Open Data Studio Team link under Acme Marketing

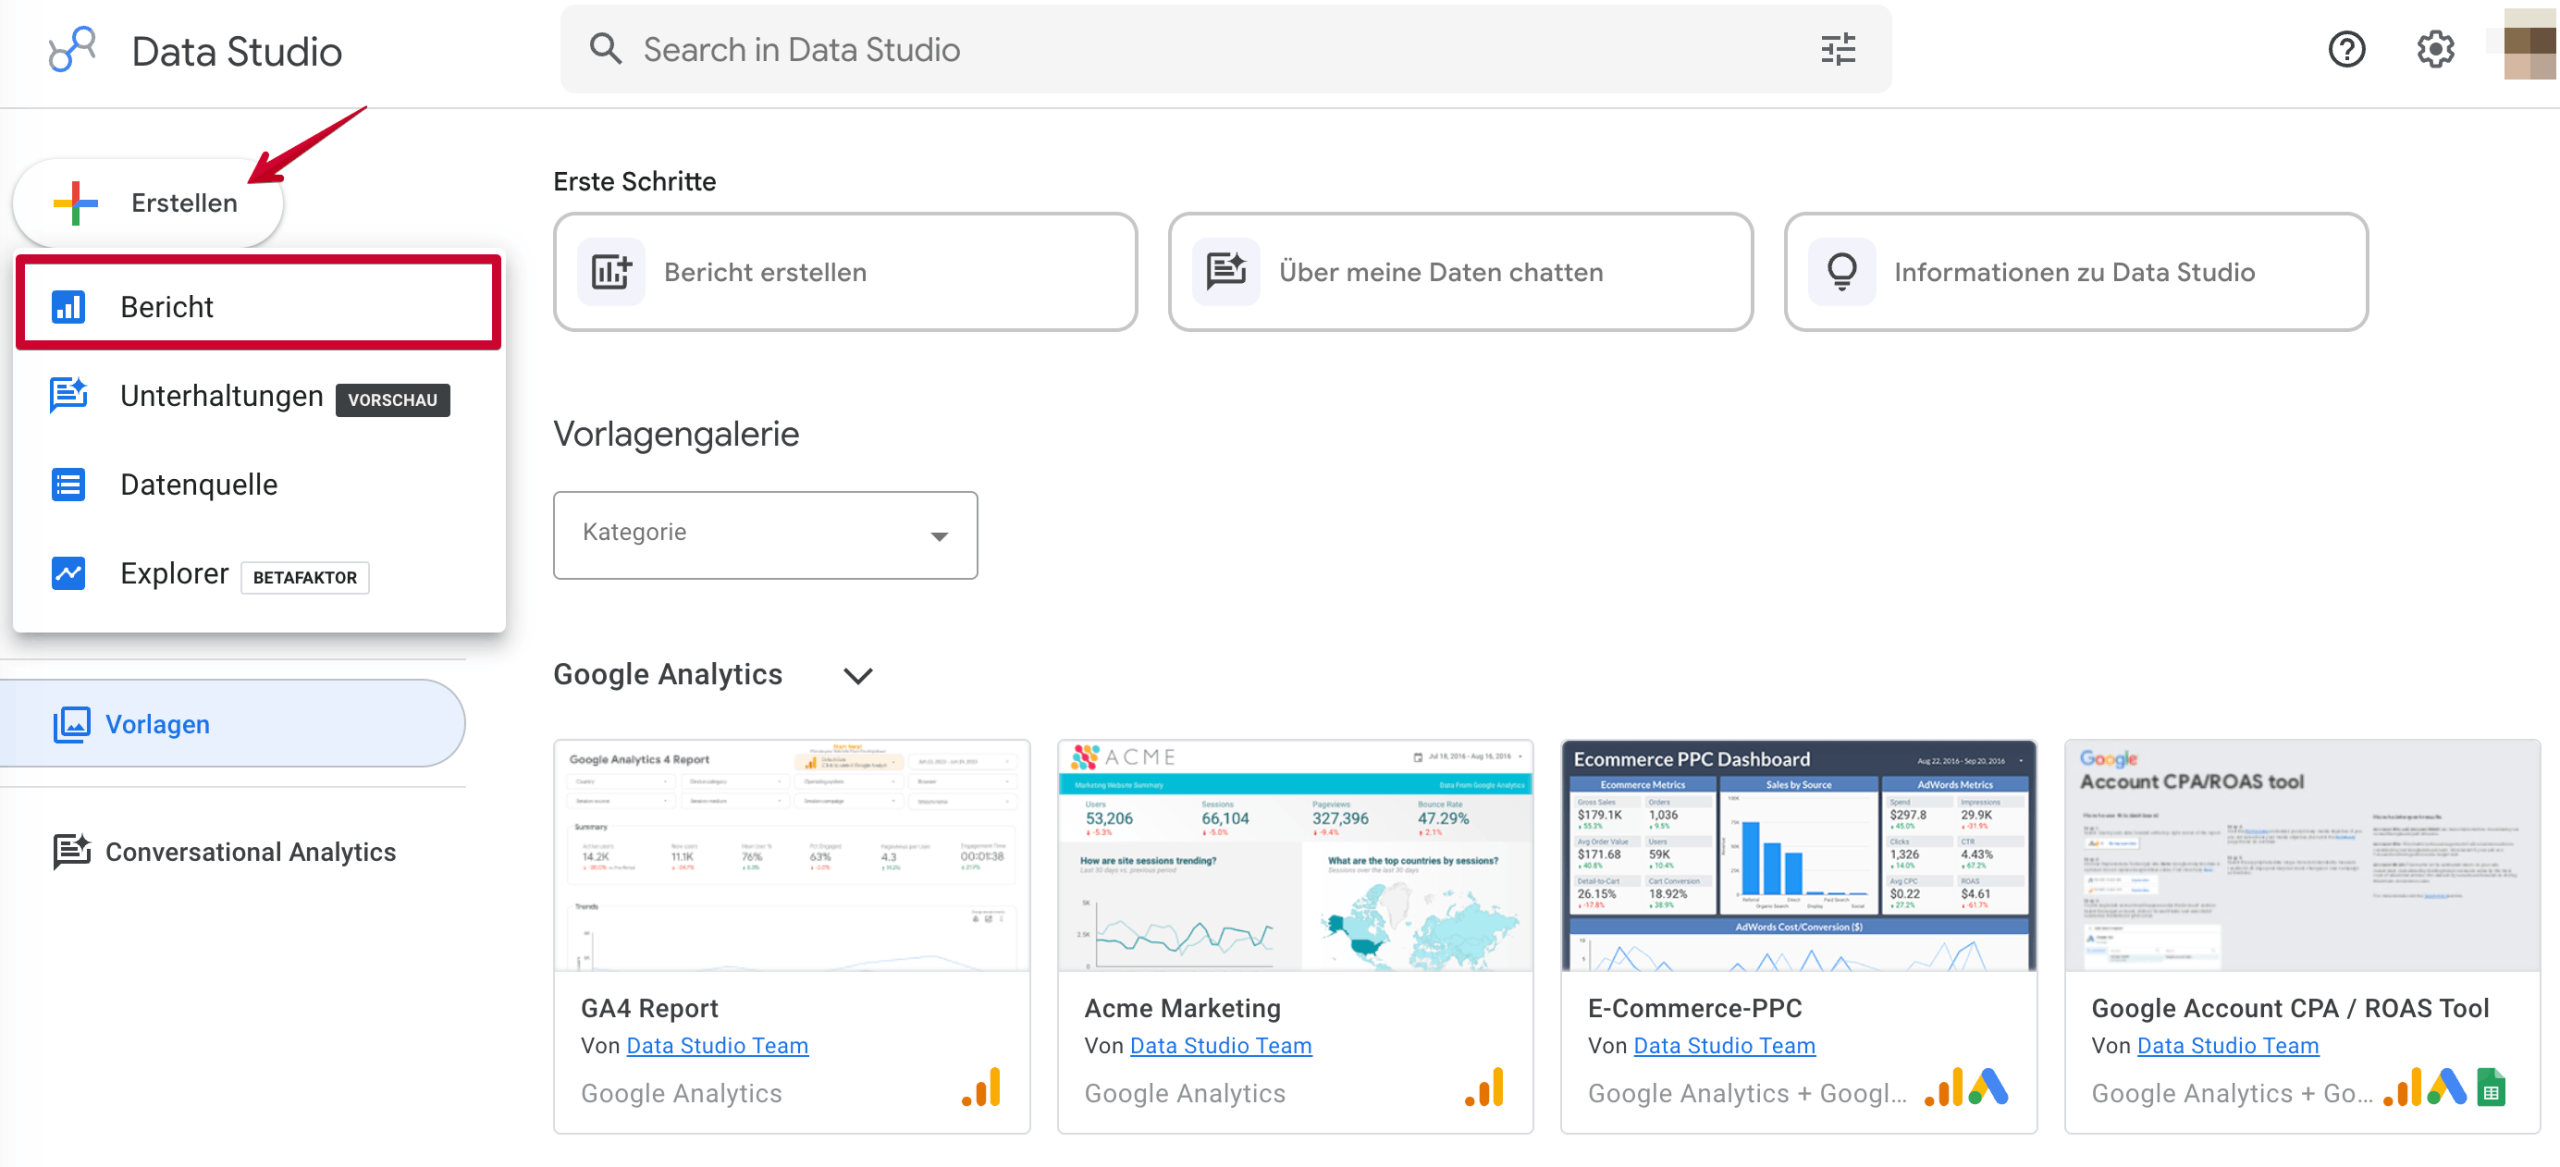(x=1220, y=1046)
